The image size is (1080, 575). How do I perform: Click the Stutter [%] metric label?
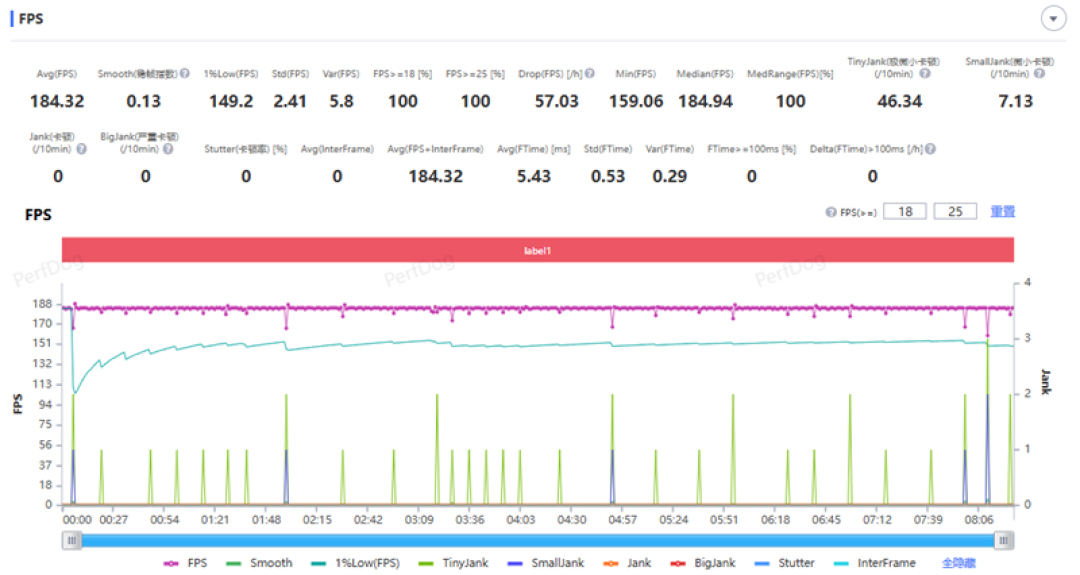(245, 149)
